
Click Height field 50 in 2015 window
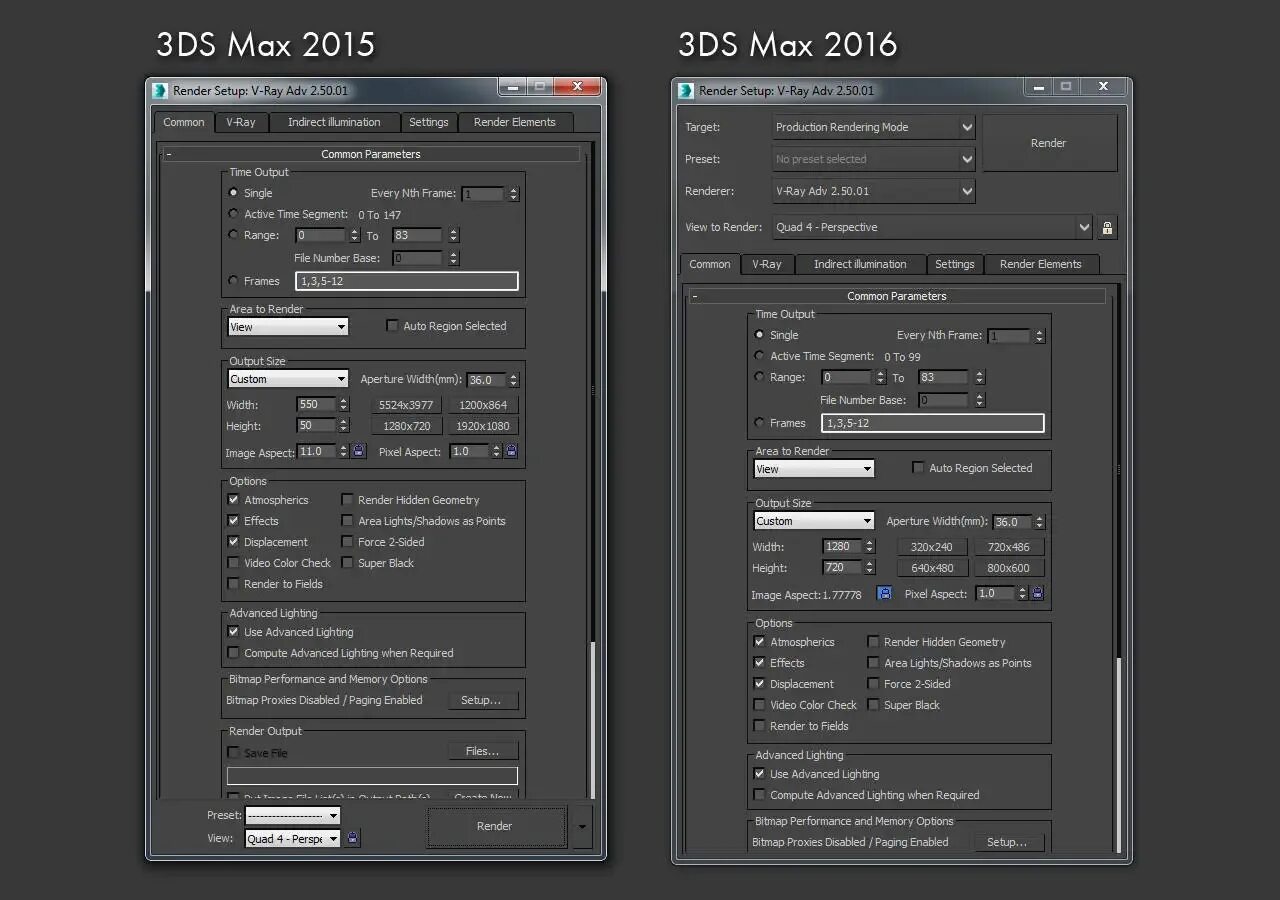point(315,425)
